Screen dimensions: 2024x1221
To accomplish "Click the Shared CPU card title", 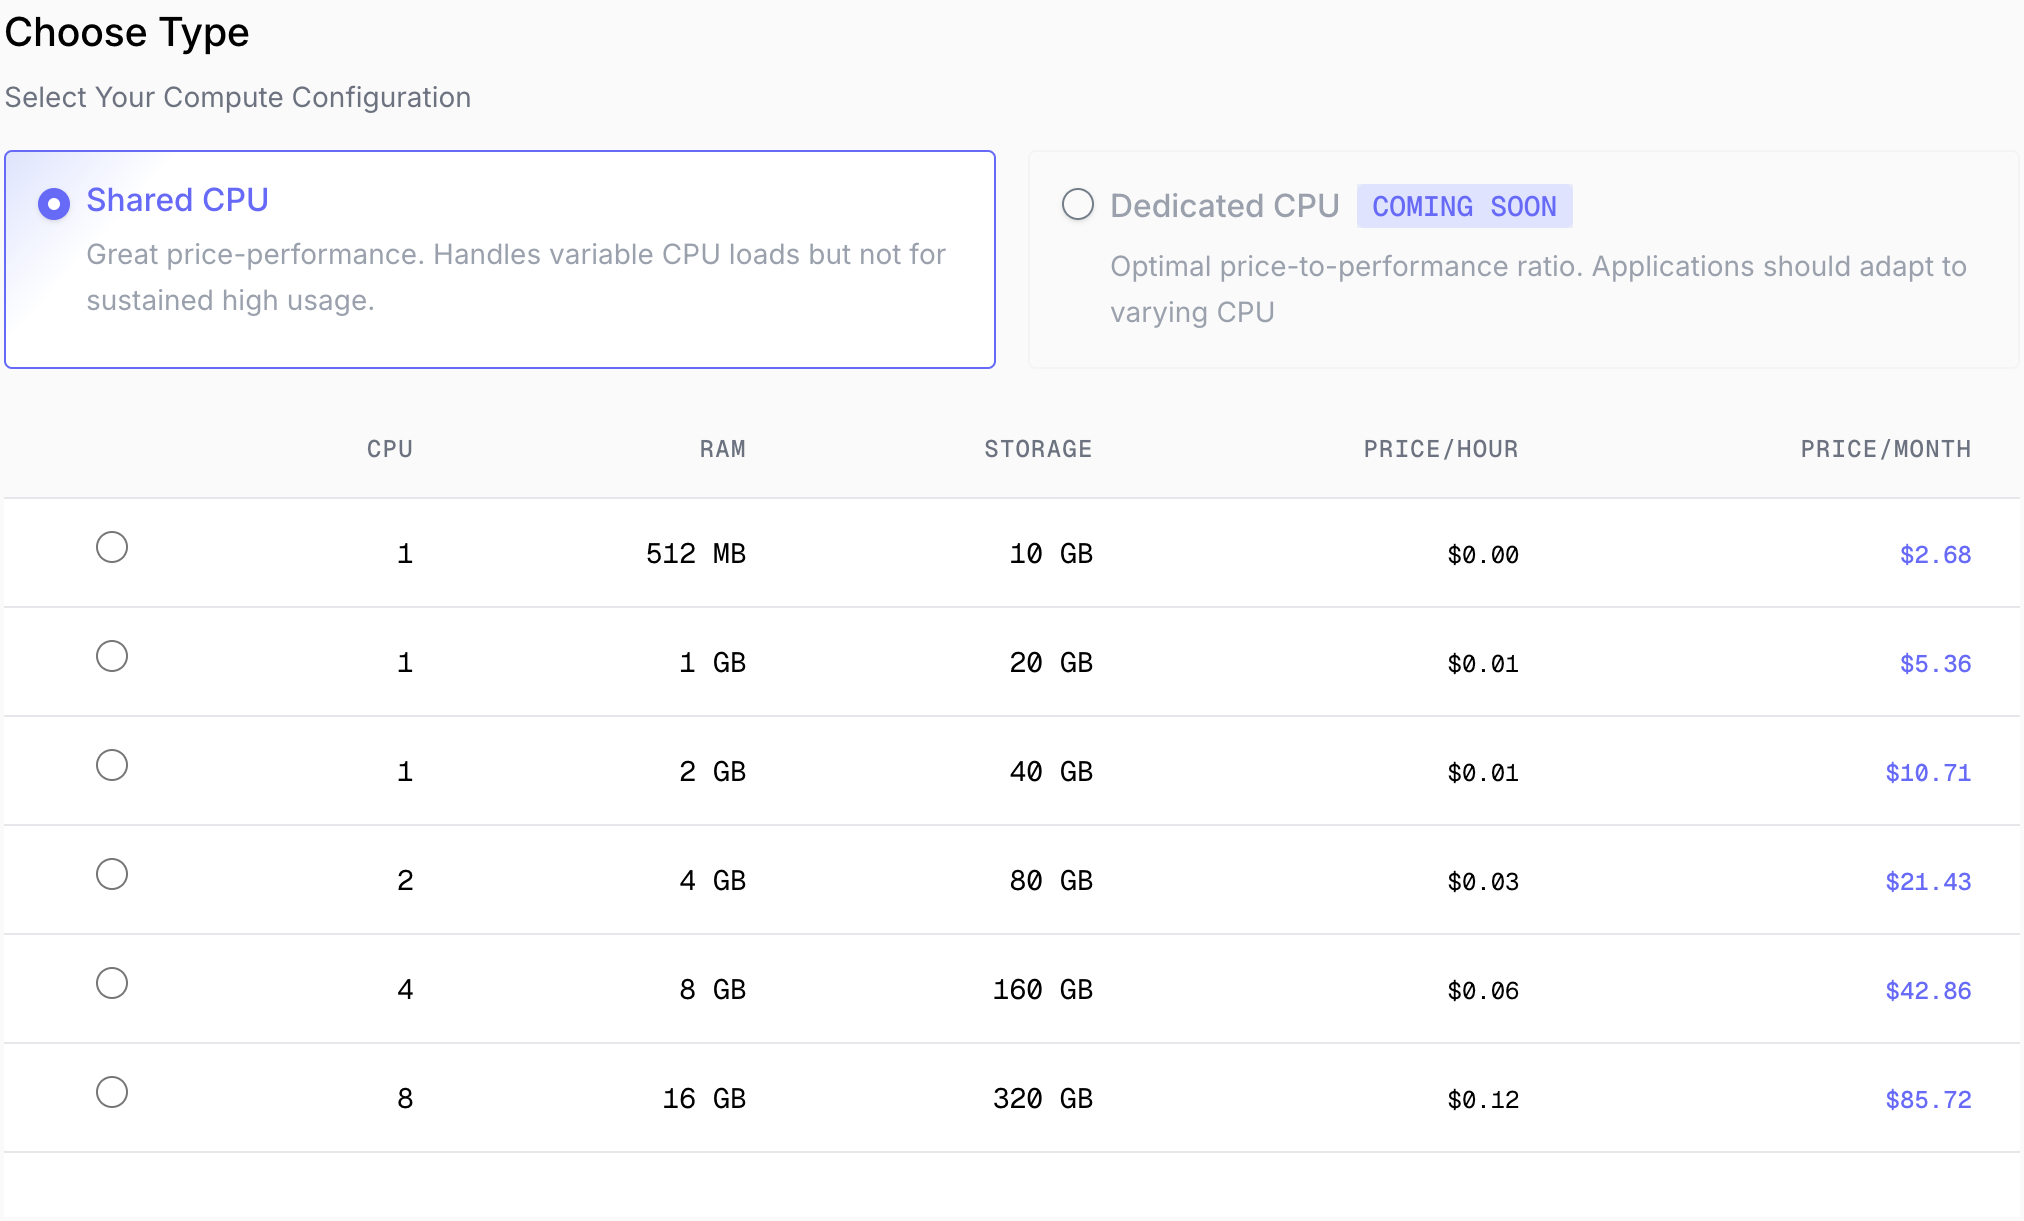I will 177,200.
